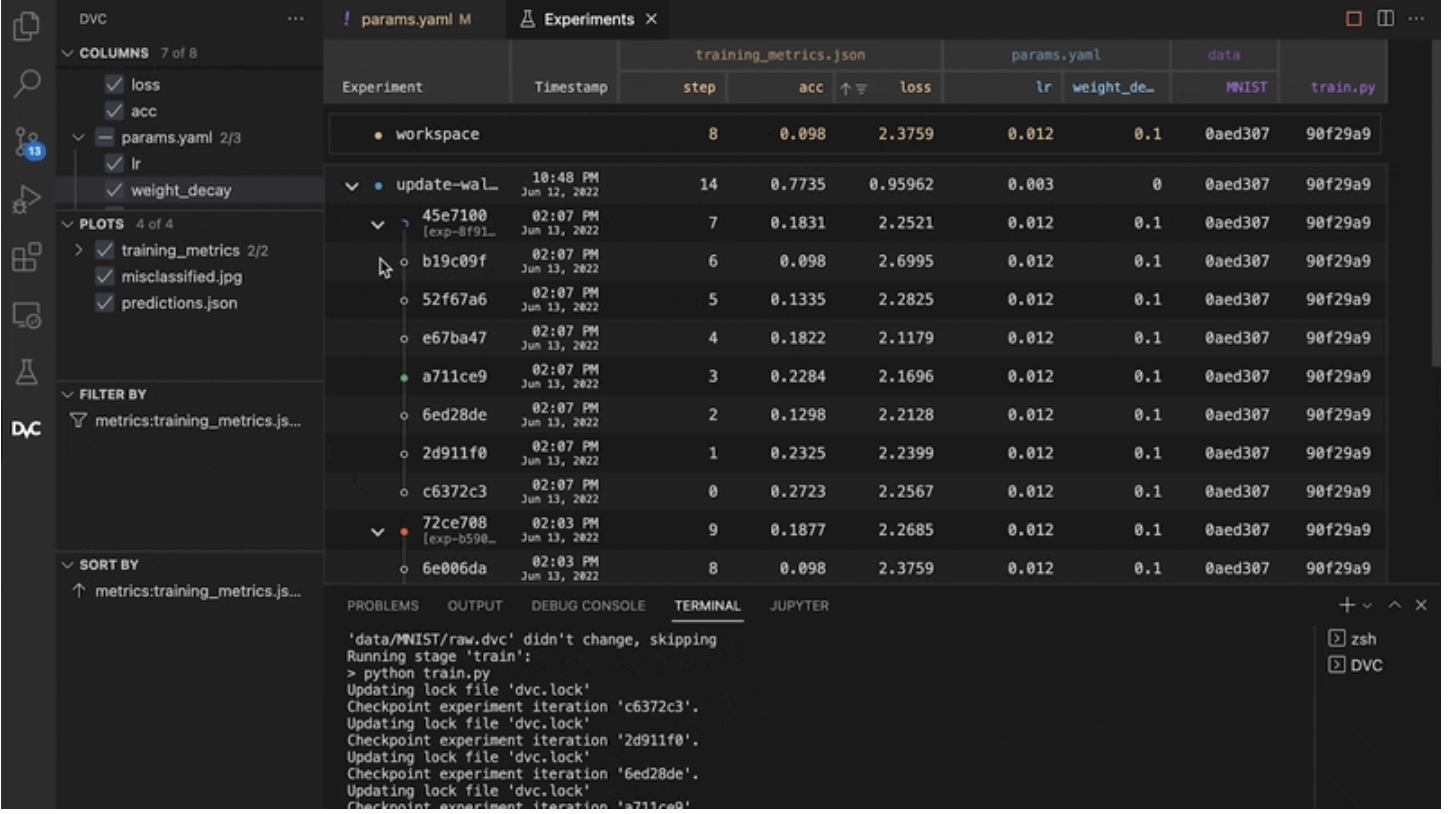The height and width of the screenshot is (814, 1448).
Task: Switch to the DEBUG CONSOLE panel tab
Action: click(x=588, y=605)
